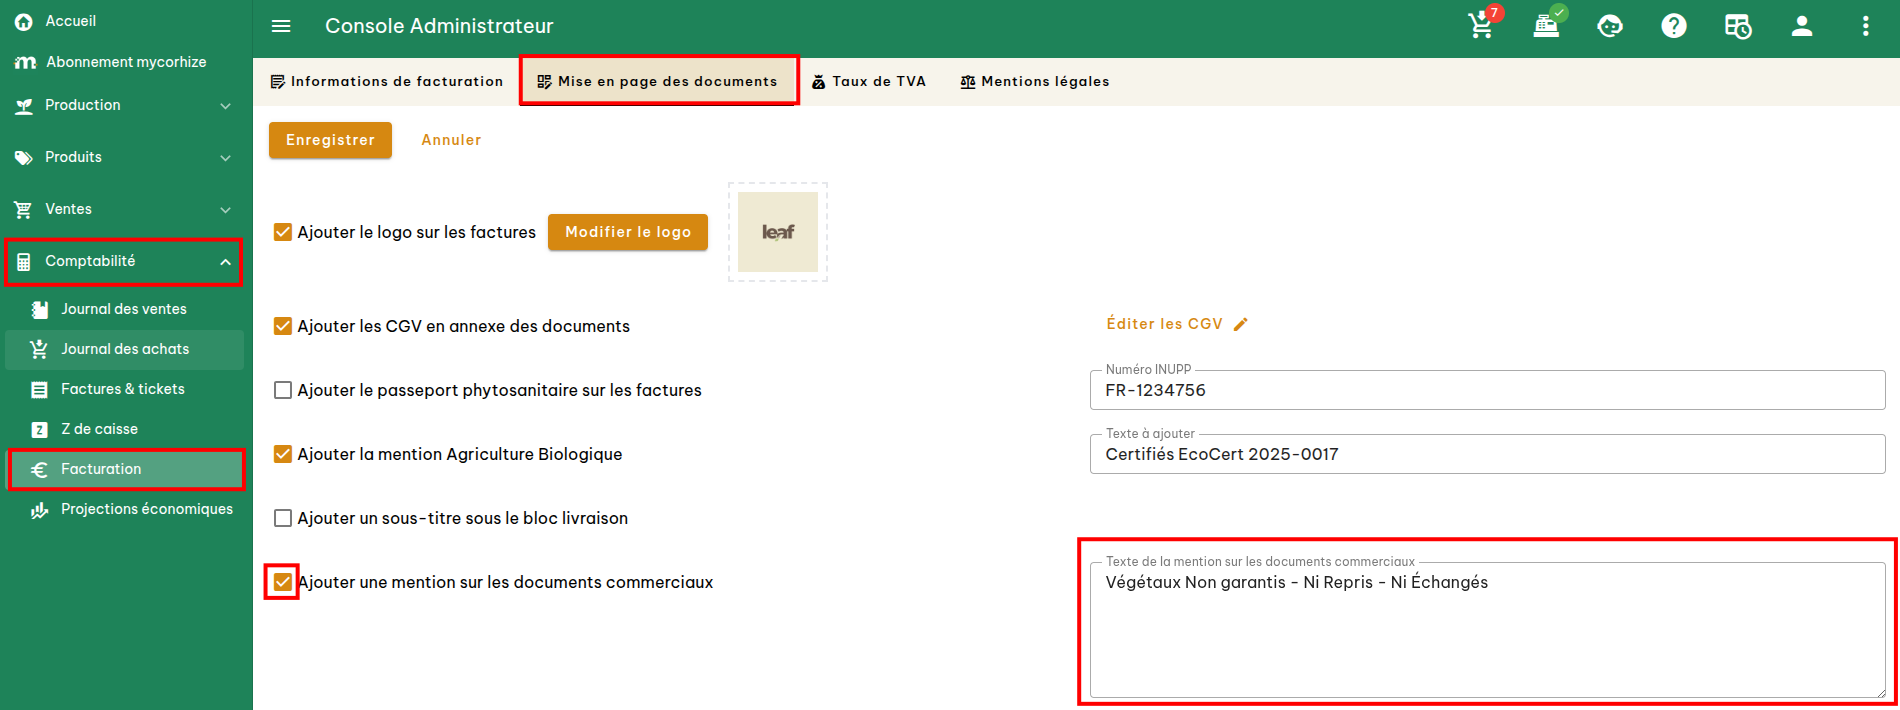Click the Modifier le logo button
The image size is (1900, 710).
click(x=628, y=232)
